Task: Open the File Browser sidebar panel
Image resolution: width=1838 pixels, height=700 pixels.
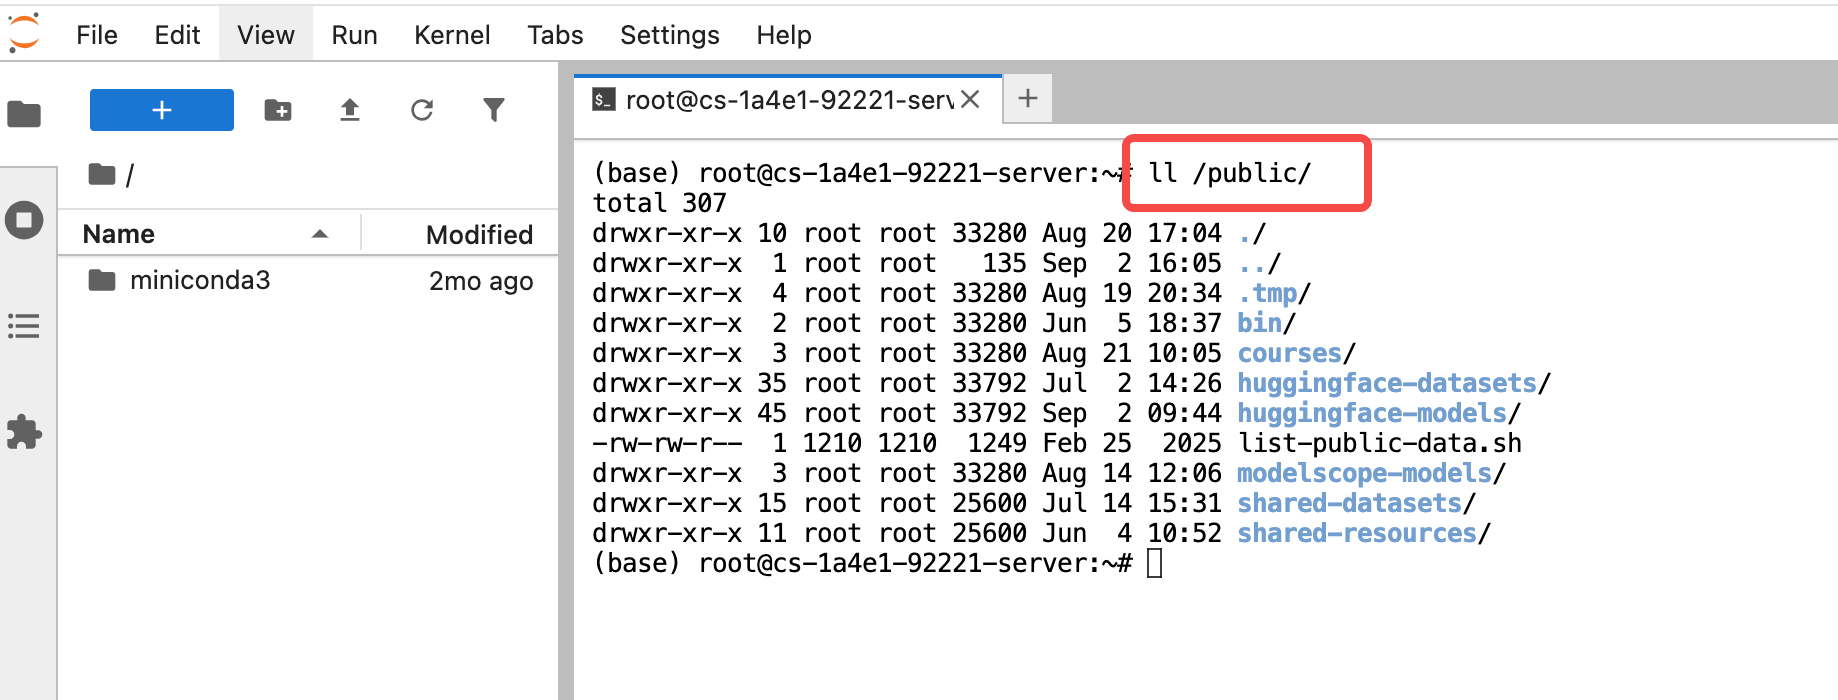Action: tap(24, 114)
